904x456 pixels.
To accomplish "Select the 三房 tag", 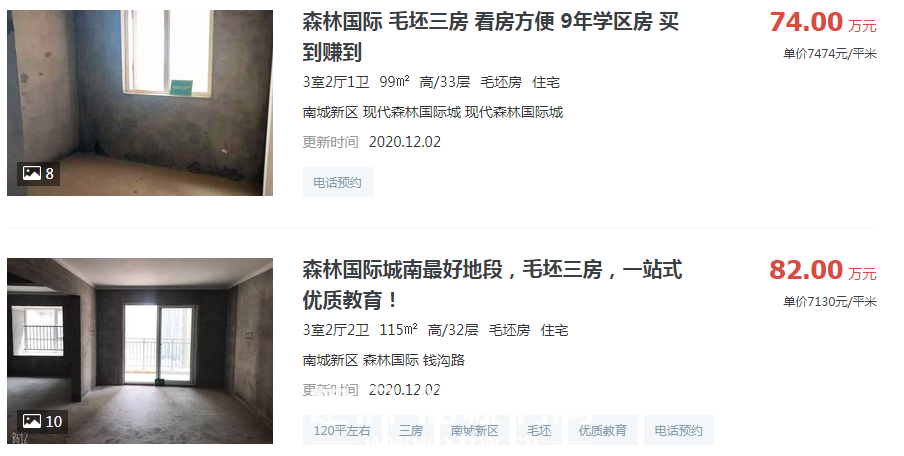I will click(x=411, y=430).
